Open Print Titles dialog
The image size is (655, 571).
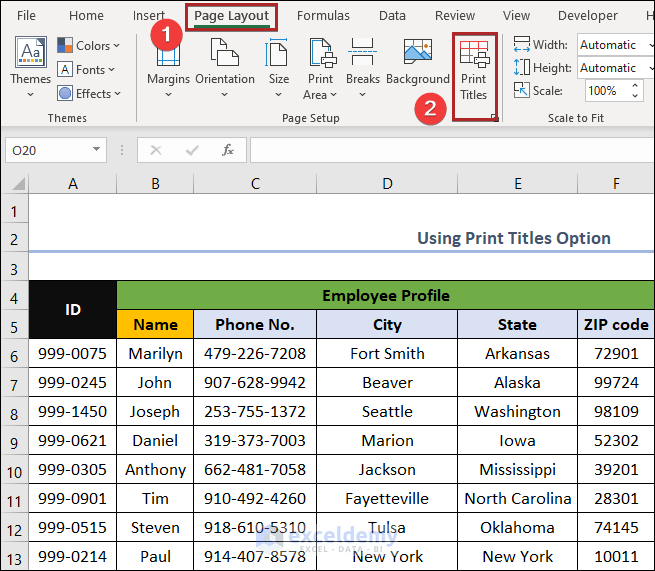[x=474, y=70]
